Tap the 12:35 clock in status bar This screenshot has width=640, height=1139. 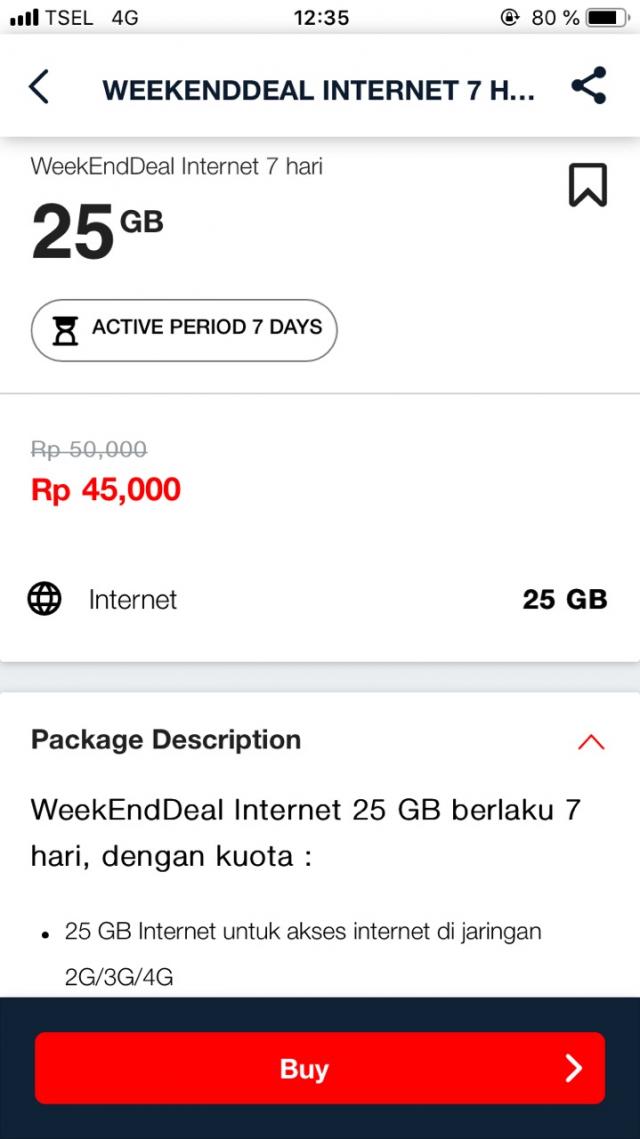pos(321,18)
